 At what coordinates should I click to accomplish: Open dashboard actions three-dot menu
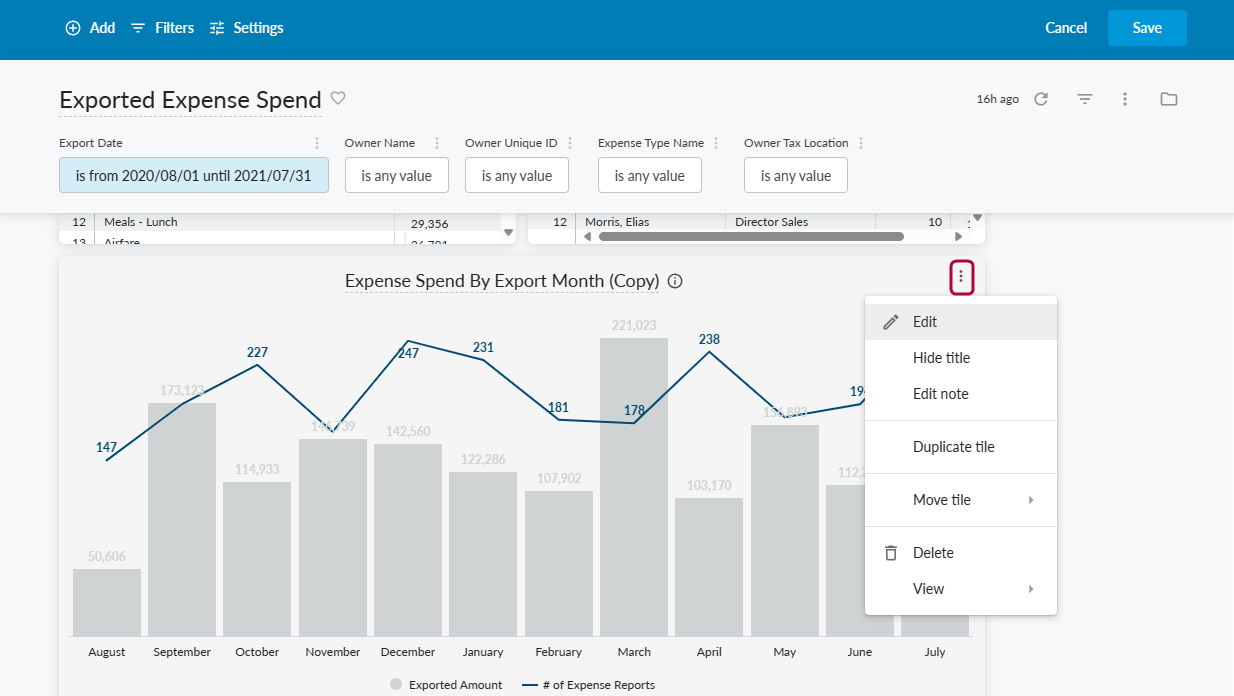[1125, 99]
